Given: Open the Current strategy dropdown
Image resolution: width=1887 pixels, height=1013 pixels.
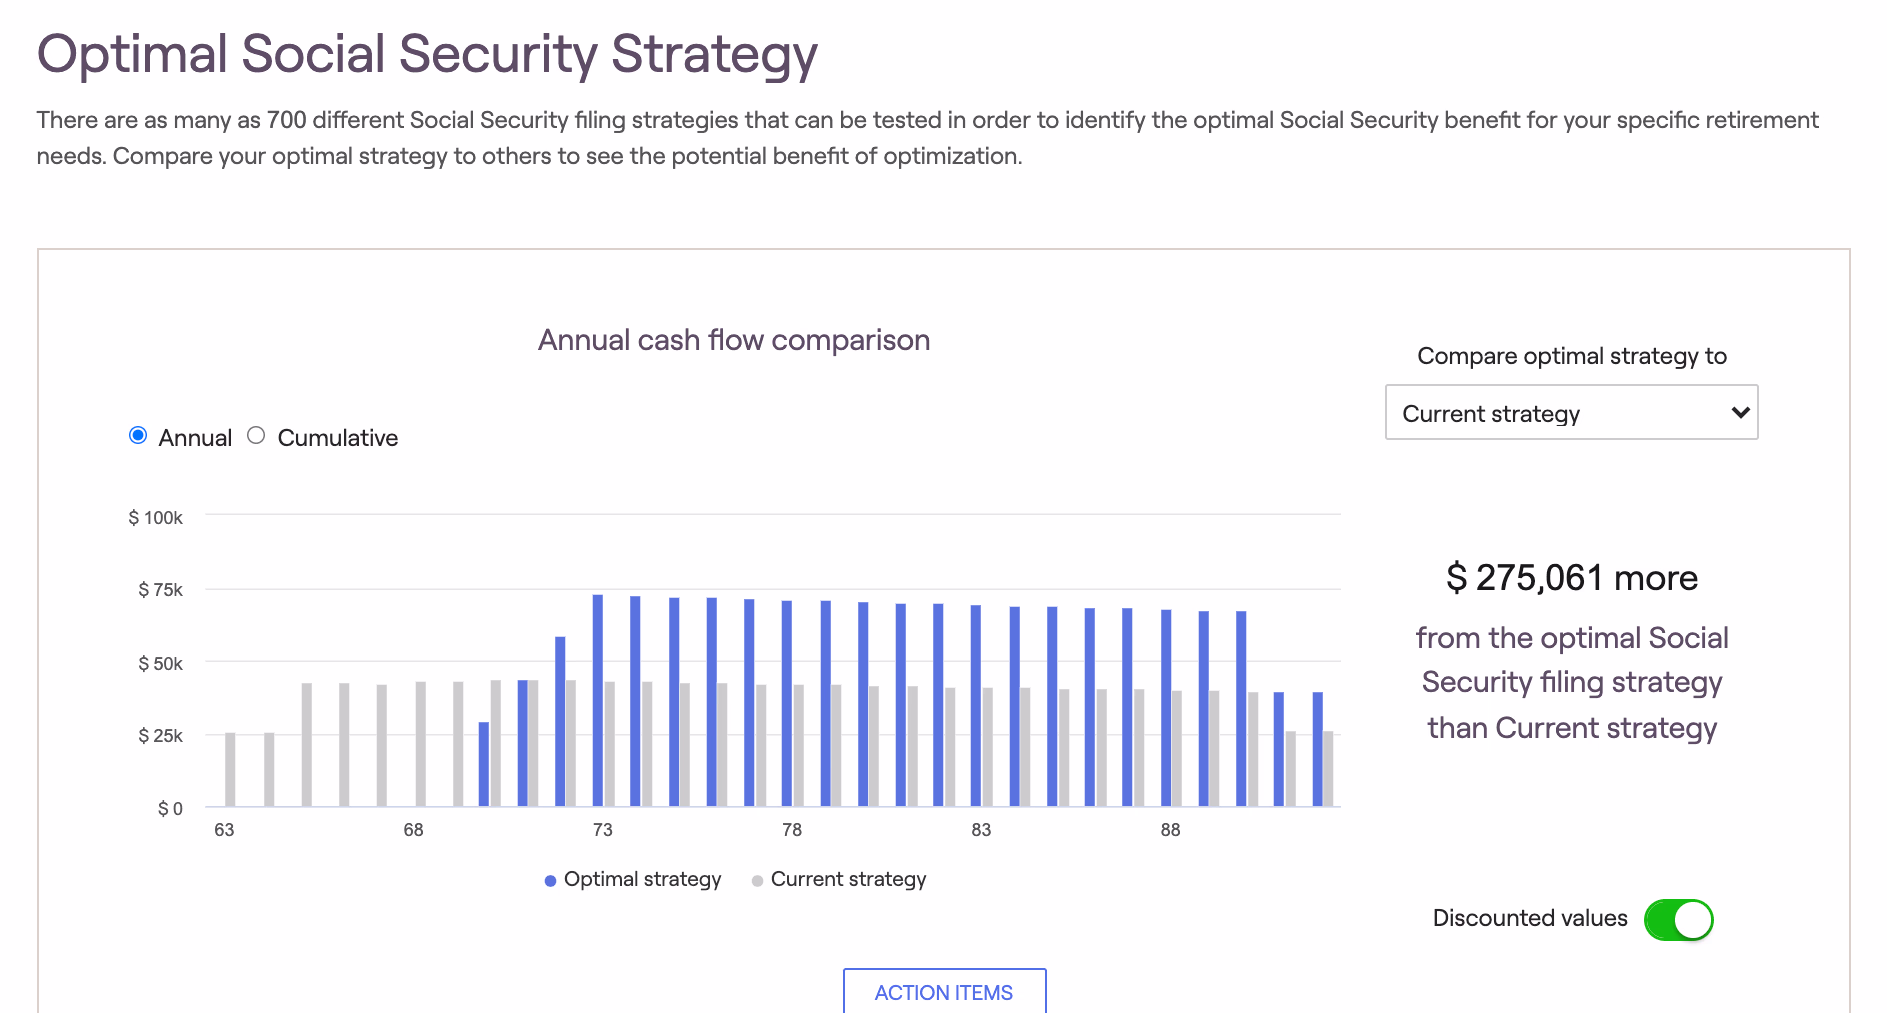Looking at the screenshot, I should click(1570, 413).
